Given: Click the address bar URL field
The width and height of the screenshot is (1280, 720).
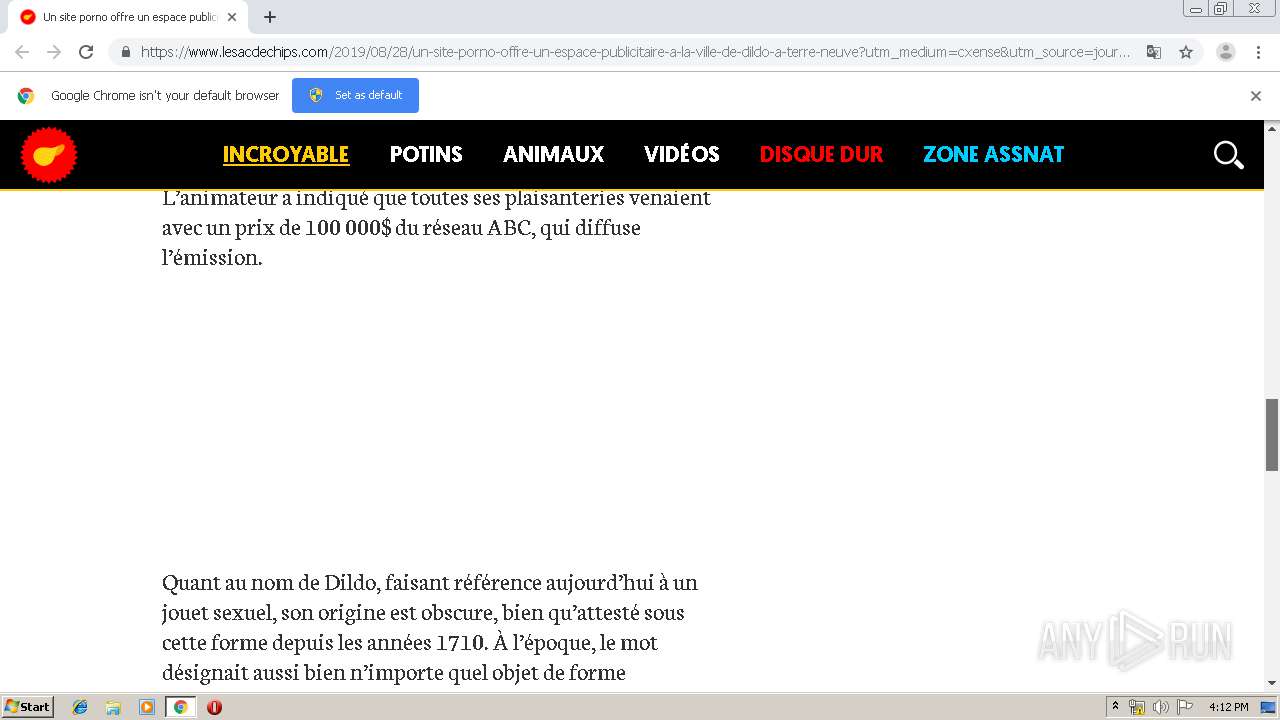Looking at the screenshot, I should pyautogui.click(x=635, y=52).
